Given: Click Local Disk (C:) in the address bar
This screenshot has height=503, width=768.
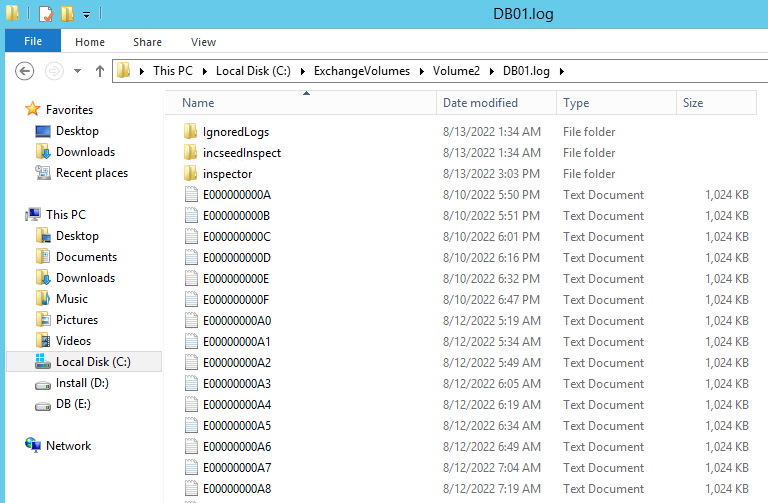Looking at the screenshot, I should click(x=253, y=71).
